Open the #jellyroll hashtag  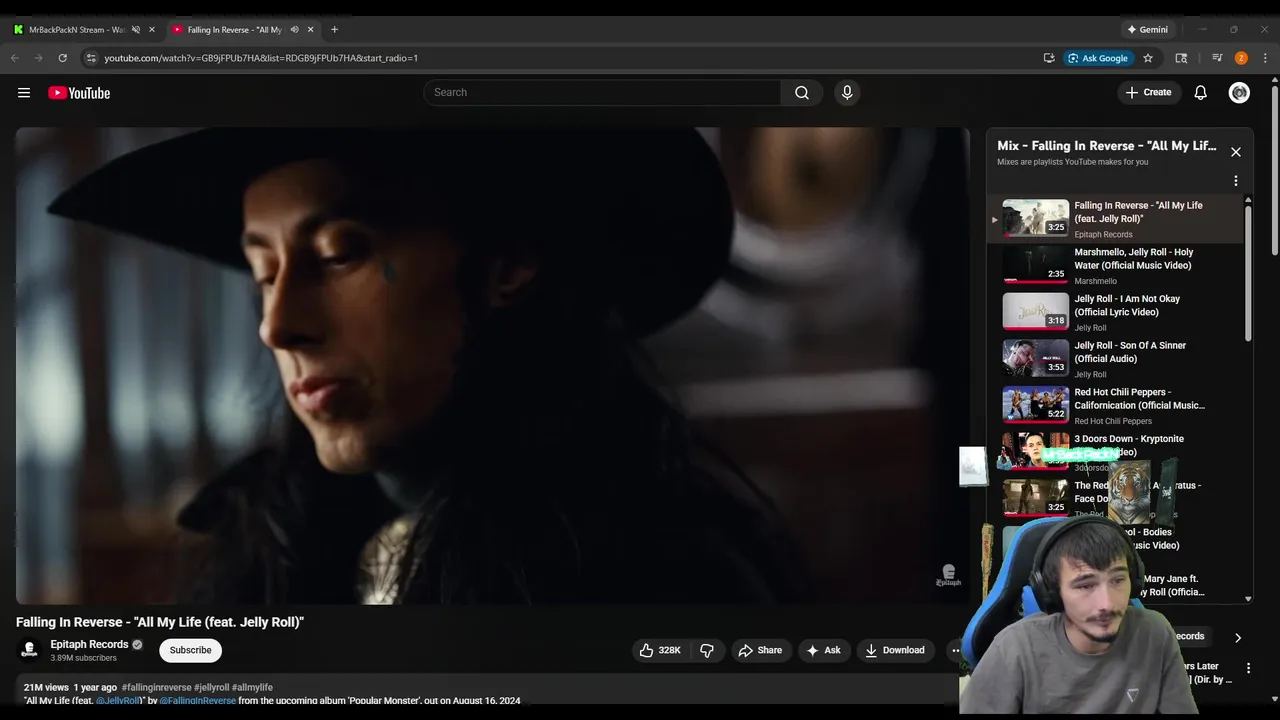(211, 688)
